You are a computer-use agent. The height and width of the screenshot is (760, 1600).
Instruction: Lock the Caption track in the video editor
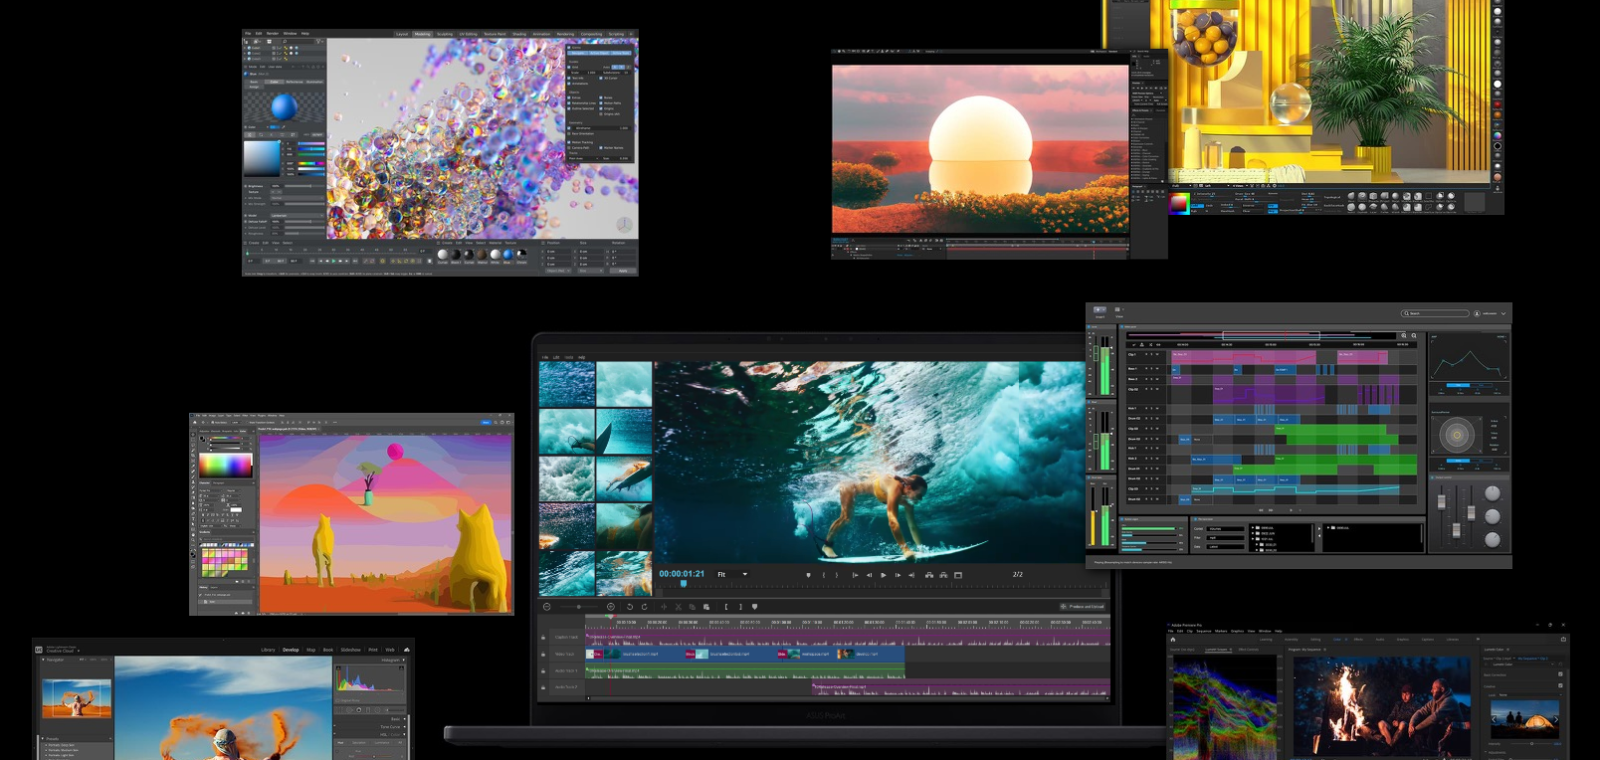tap(543, 637)
